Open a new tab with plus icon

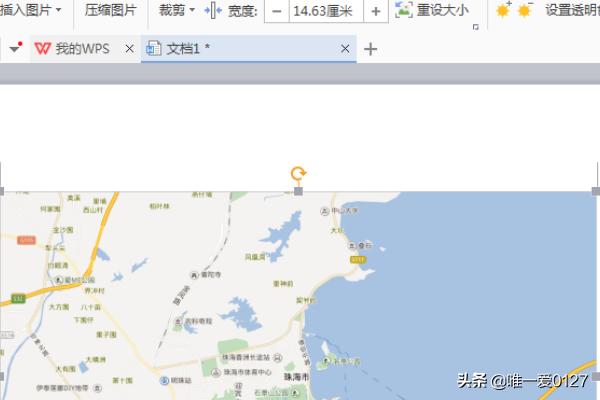pyautogui.click(x=370, y=48)
